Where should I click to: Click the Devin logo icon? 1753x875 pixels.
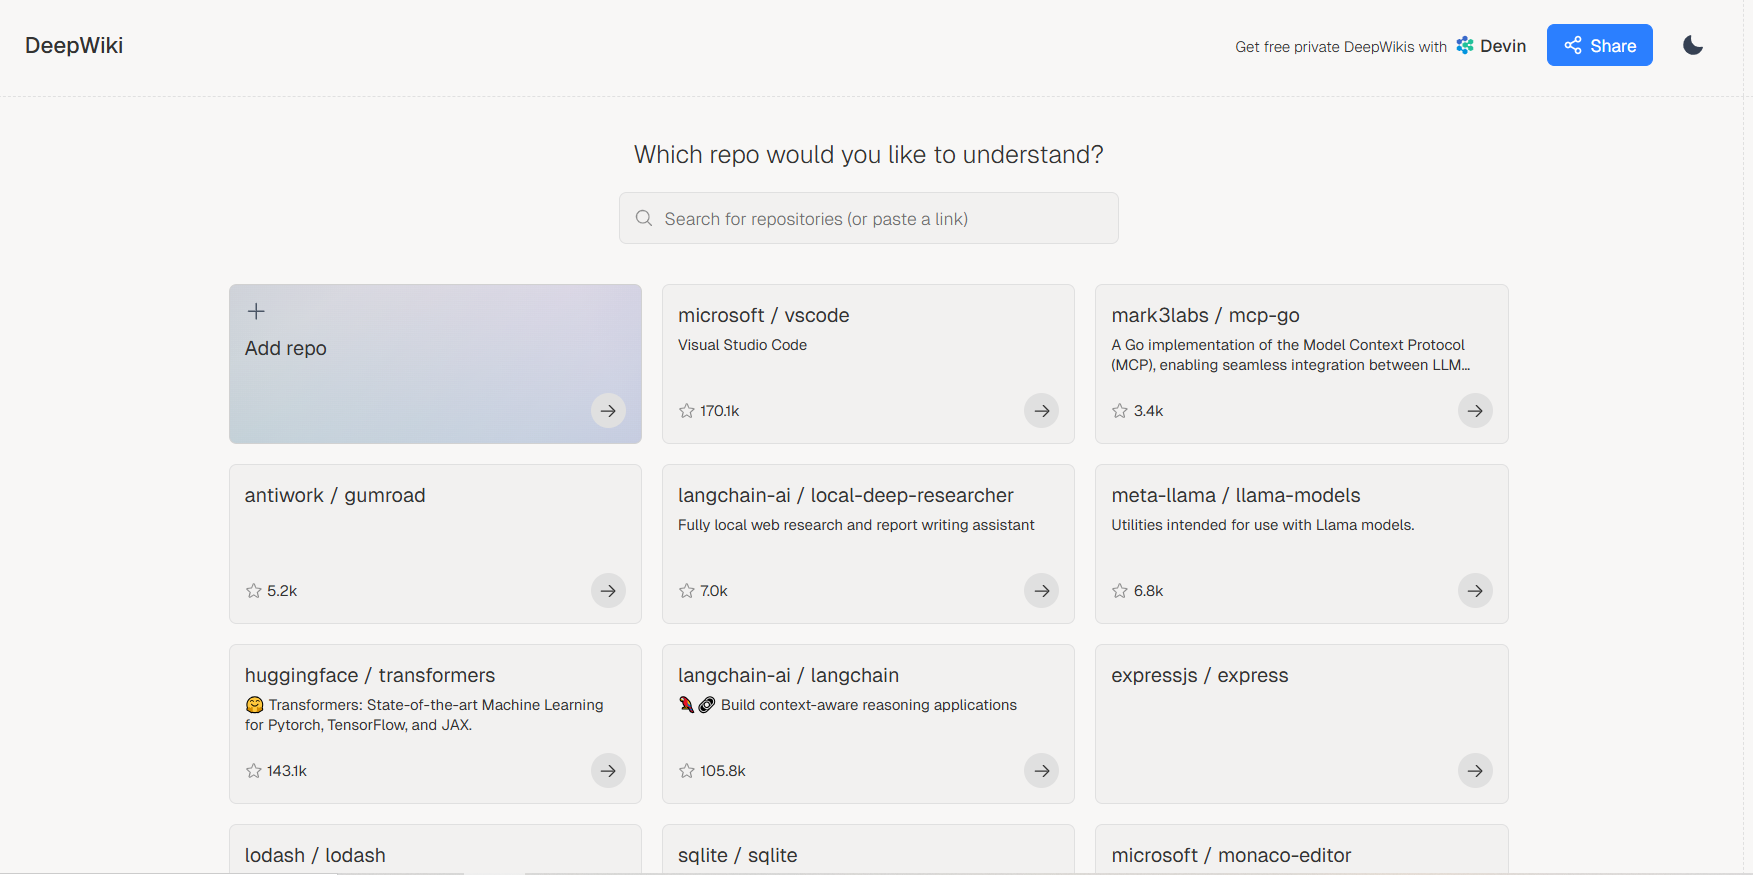click(x=1465, y=45)
